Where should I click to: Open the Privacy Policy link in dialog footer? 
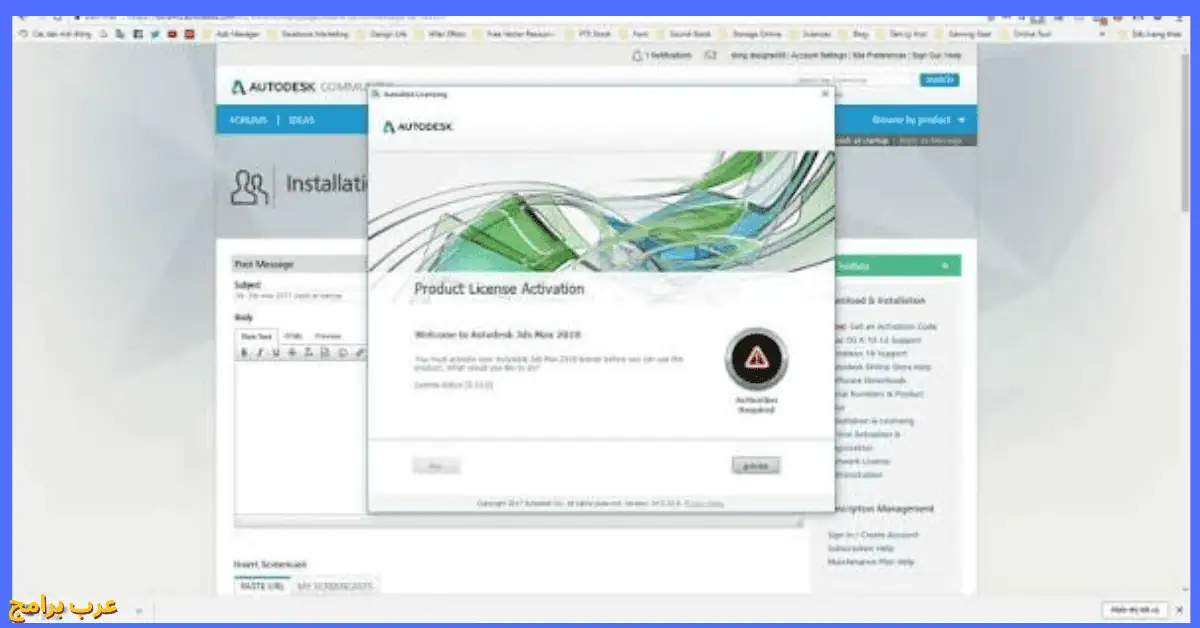704,503
